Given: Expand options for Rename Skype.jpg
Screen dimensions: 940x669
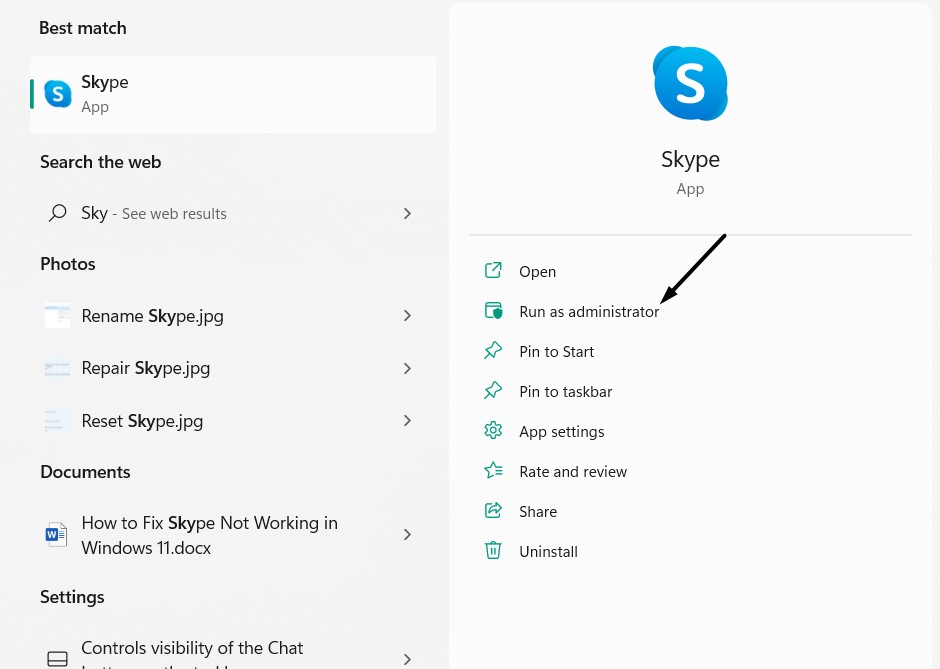Looking at the screenshot, I should coord(407,316).
